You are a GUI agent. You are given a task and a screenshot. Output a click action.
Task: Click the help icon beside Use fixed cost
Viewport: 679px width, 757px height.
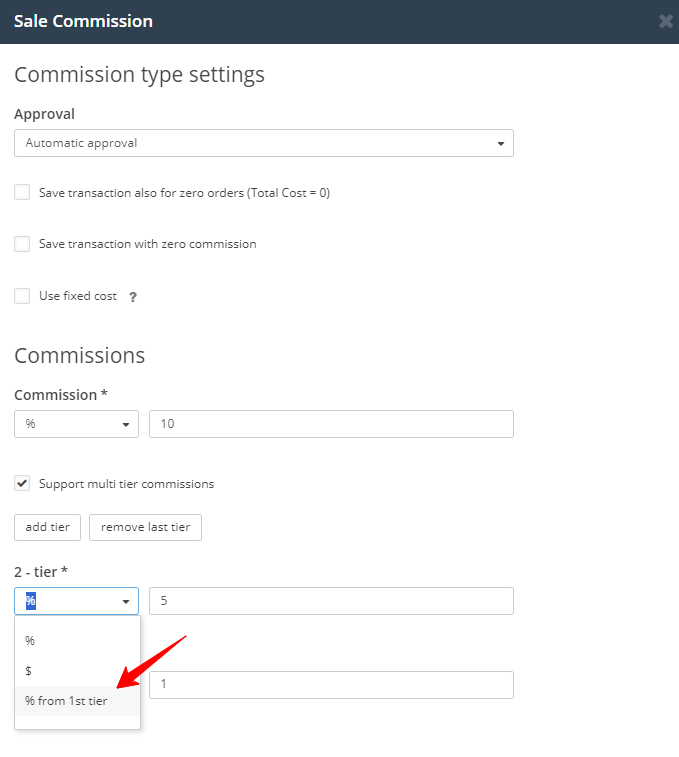coord(133,297)
